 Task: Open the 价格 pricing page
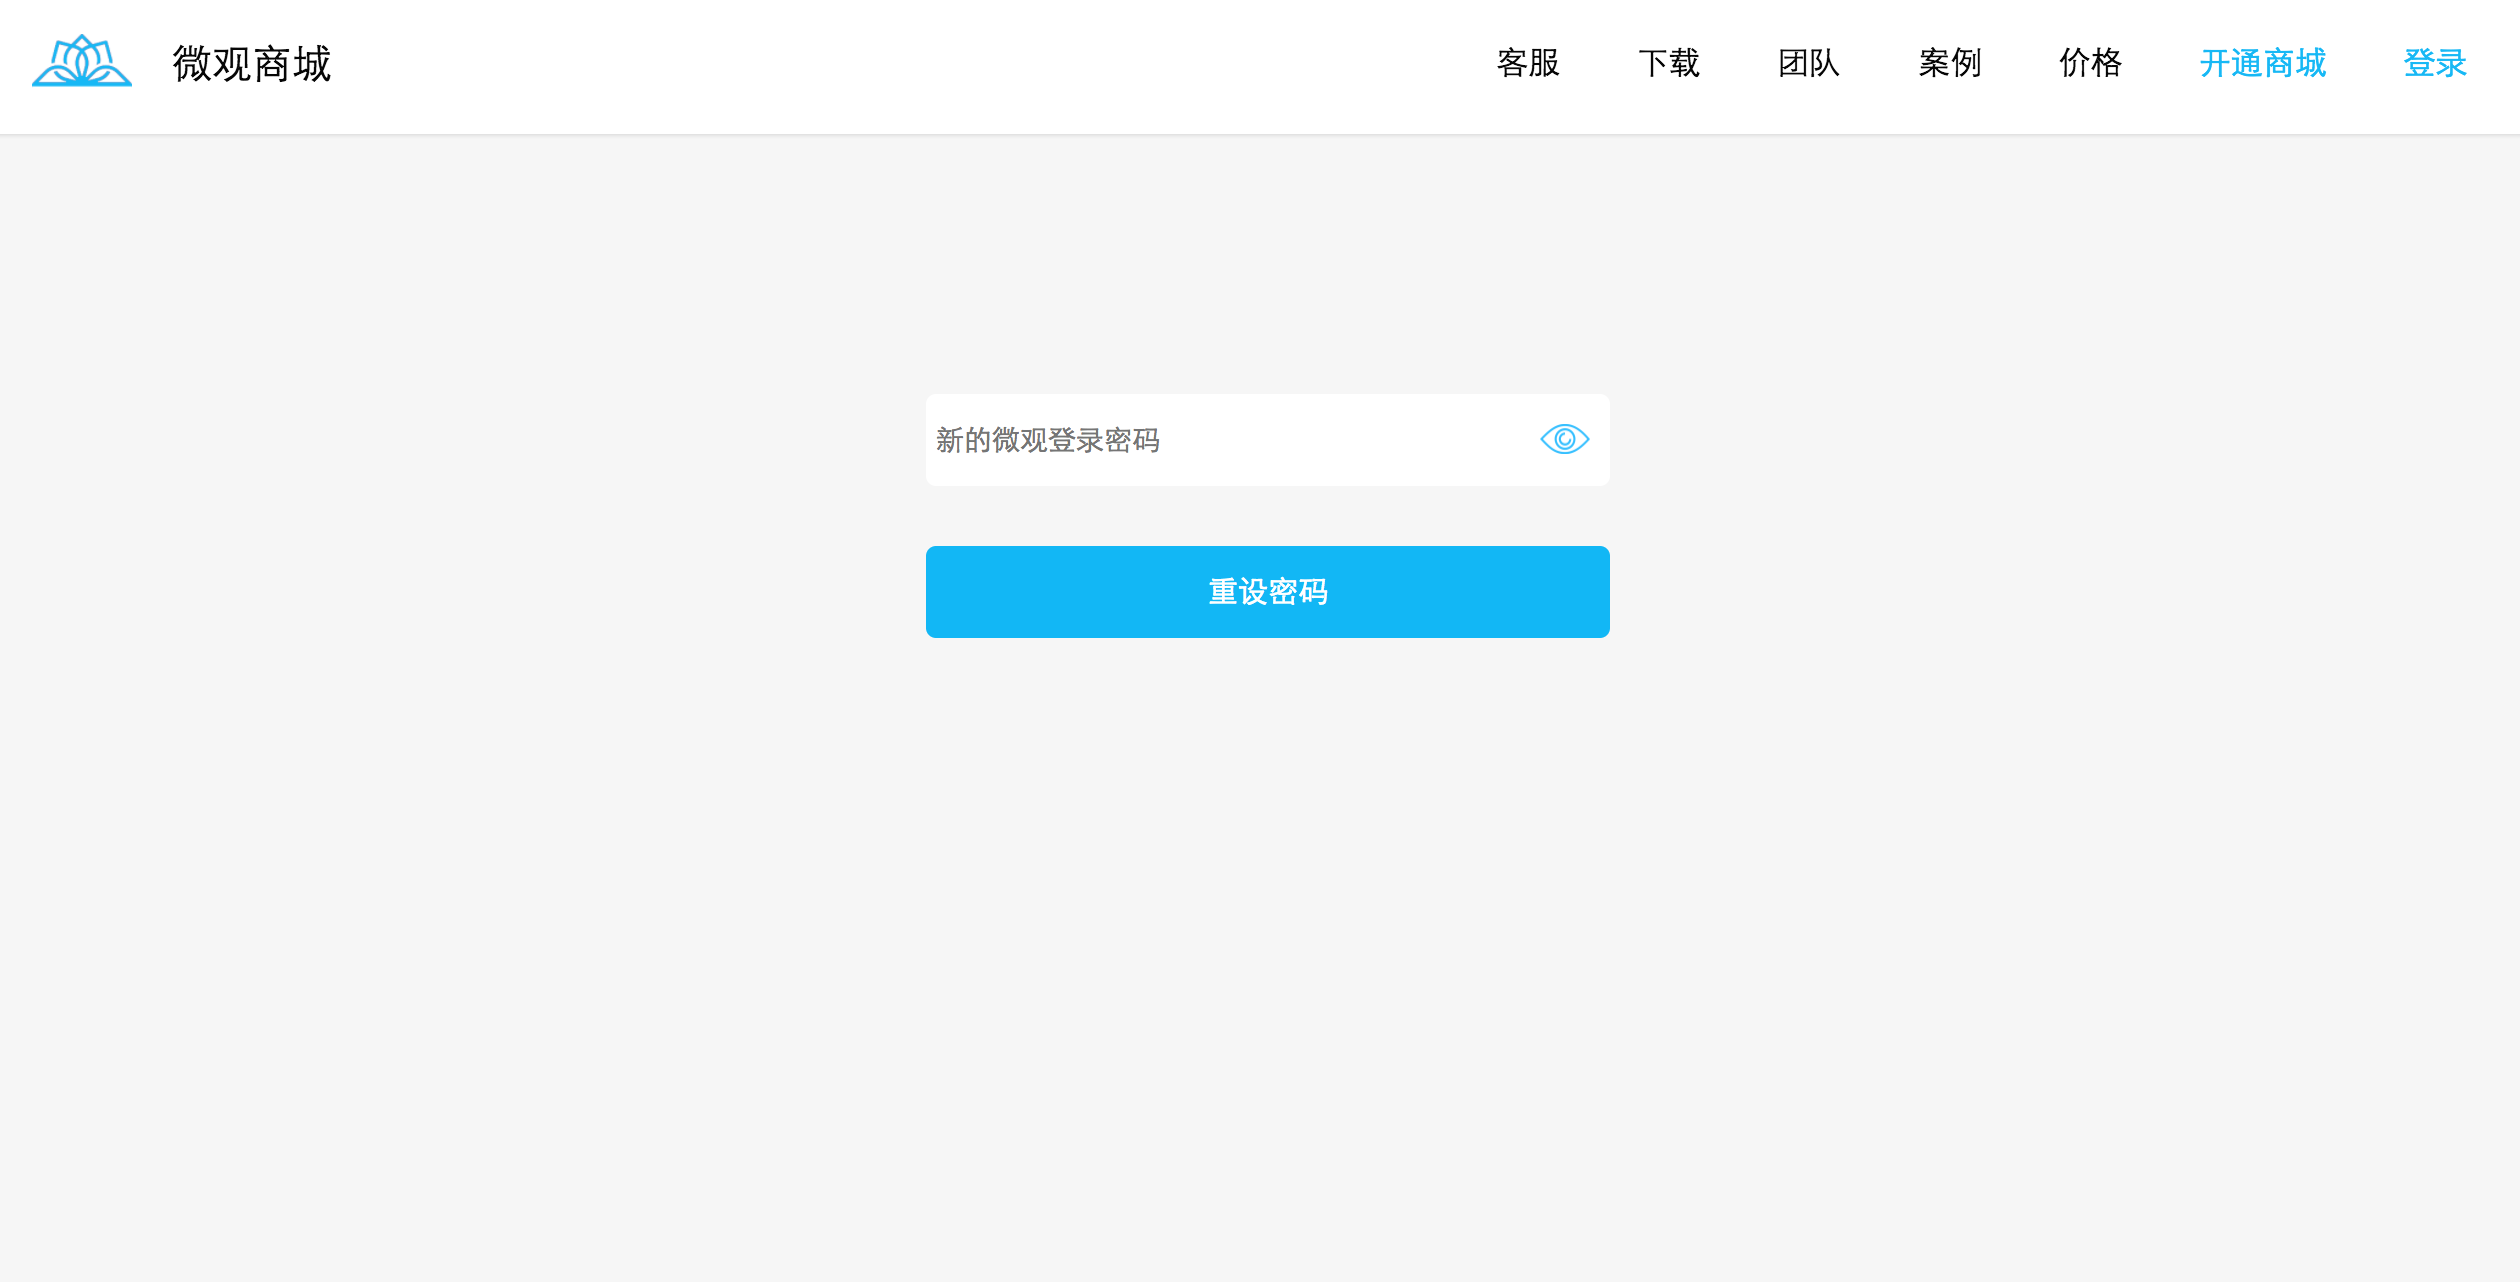[2090, 63]
